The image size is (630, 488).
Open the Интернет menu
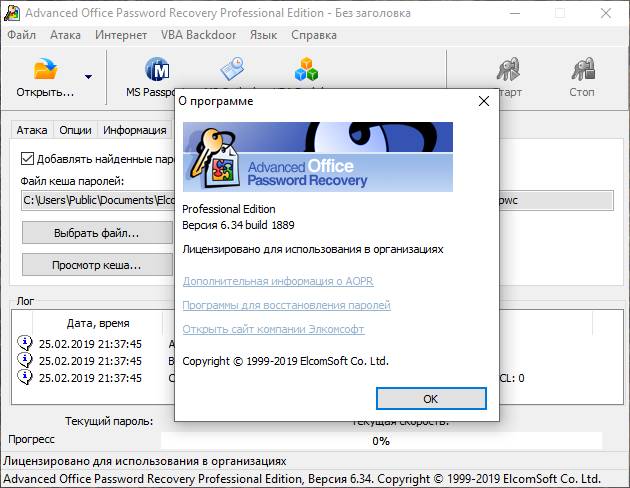click(121, 35)
